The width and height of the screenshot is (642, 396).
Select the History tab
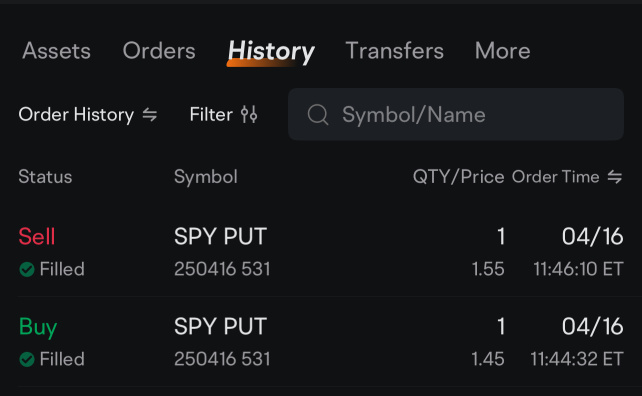(x=271, y=52)
